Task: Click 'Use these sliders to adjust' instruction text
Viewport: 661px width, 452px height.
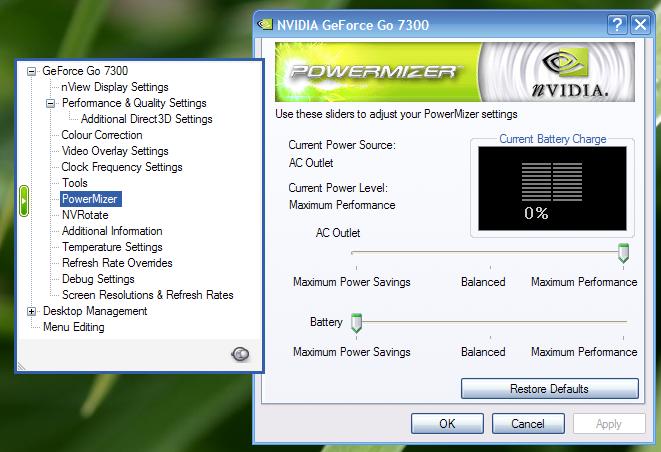Action: coord(396,114)
